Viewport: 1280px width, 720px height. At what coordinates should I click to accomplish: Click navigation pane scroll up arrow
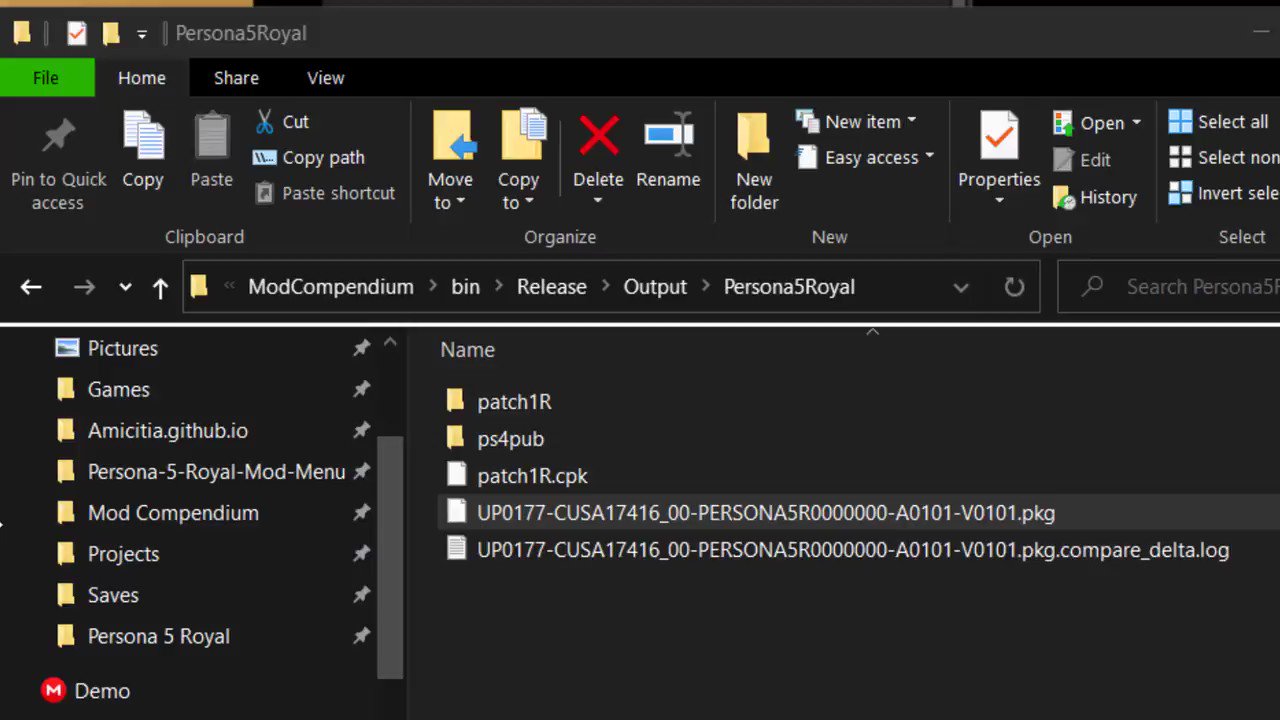(x=390, y=342)
